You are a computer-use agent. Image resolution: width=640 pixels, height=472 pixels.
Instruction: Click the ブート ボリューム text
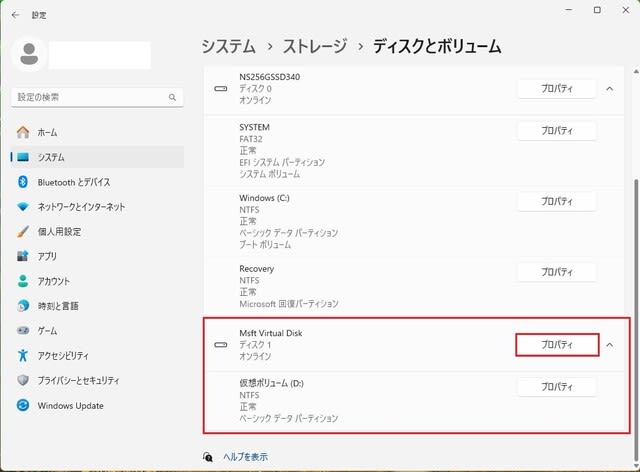(265, 245)
